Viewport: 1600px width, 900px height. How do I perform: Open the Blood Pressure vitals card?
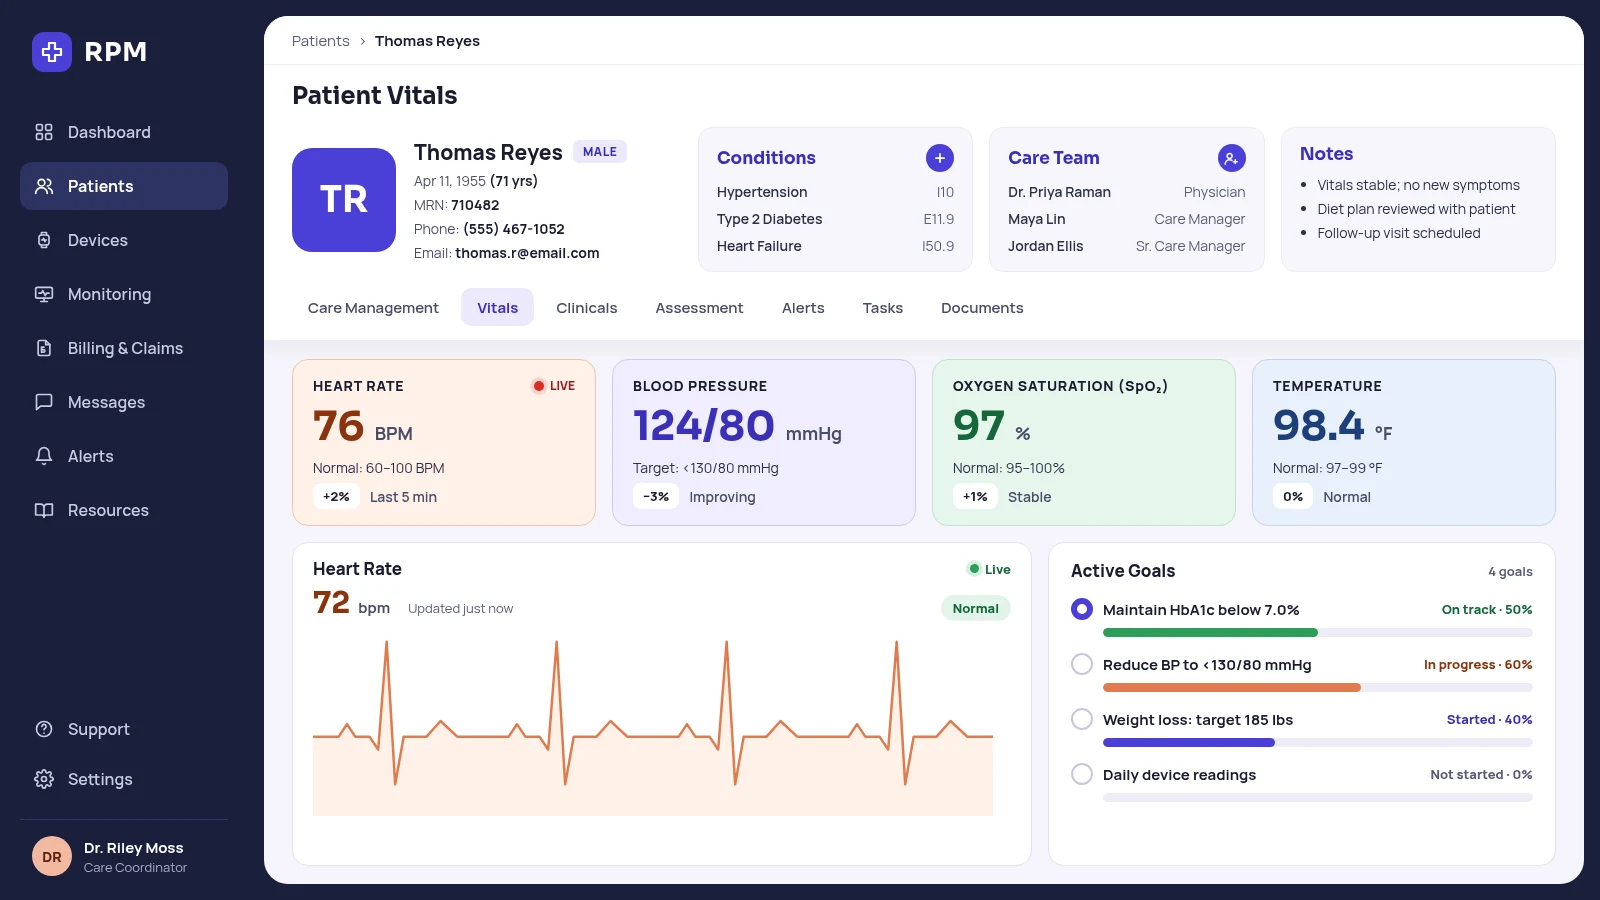click(x=764, y=442)
